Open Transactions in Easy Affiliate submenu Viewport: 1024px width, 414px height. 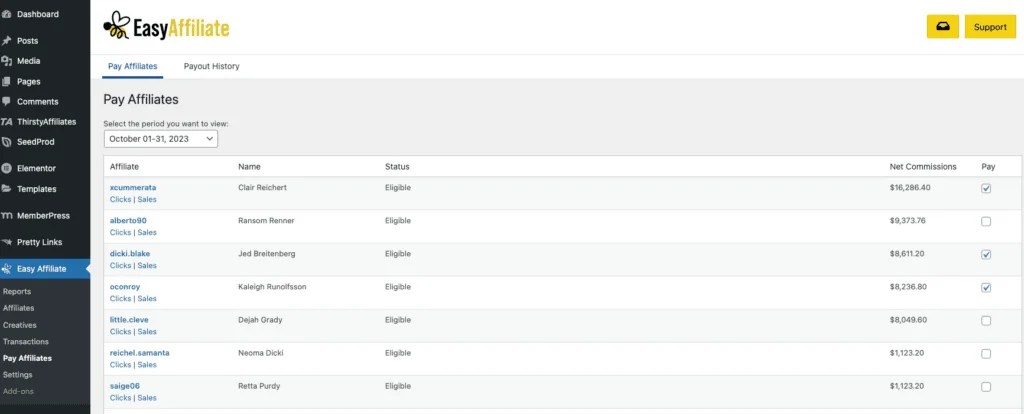[x=26, y=341]
